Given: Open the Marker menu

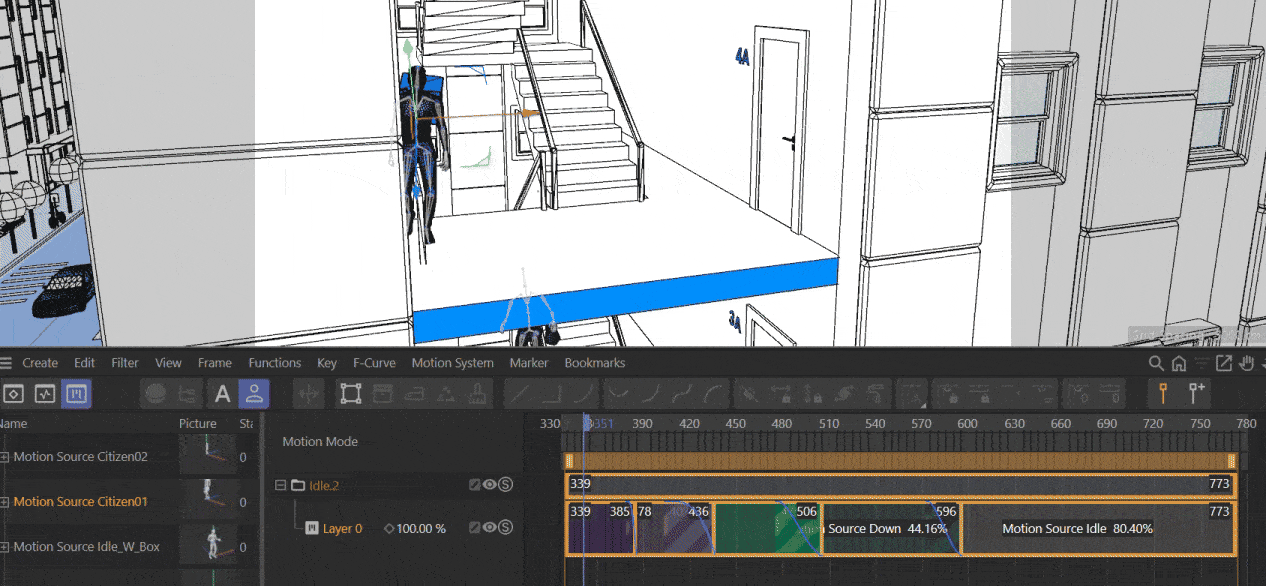Looking at the screenshot, I should click(x=529, y=363).
